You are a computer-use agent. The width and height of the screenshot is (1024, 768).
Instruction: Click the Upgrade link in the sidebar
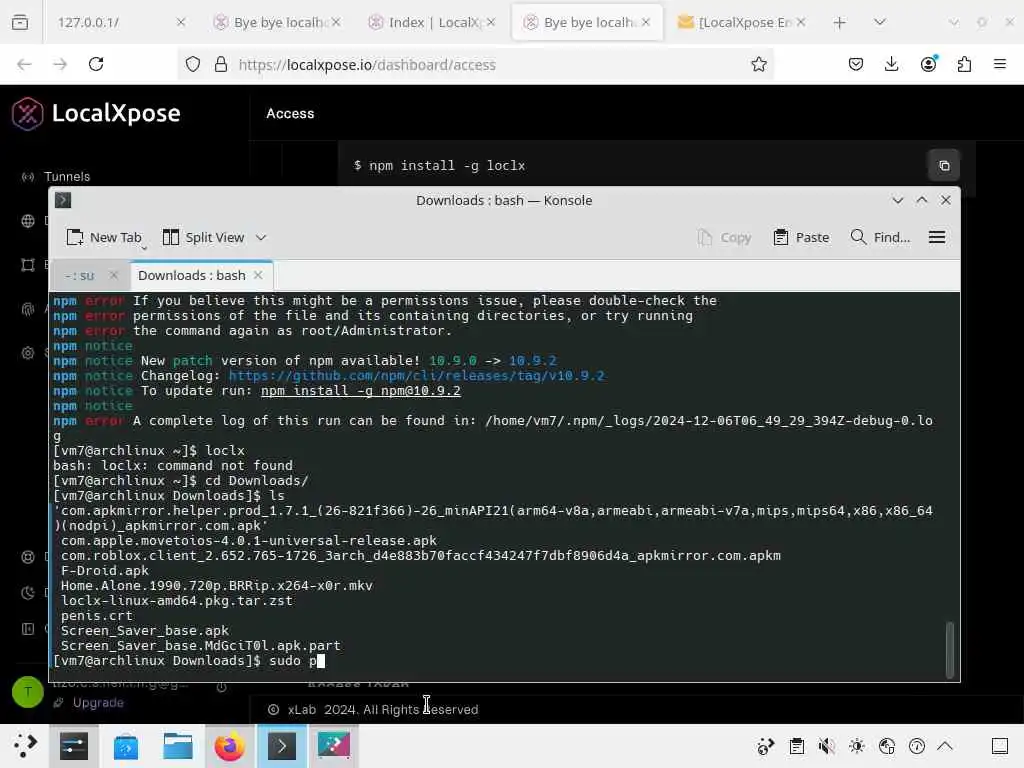98,703
